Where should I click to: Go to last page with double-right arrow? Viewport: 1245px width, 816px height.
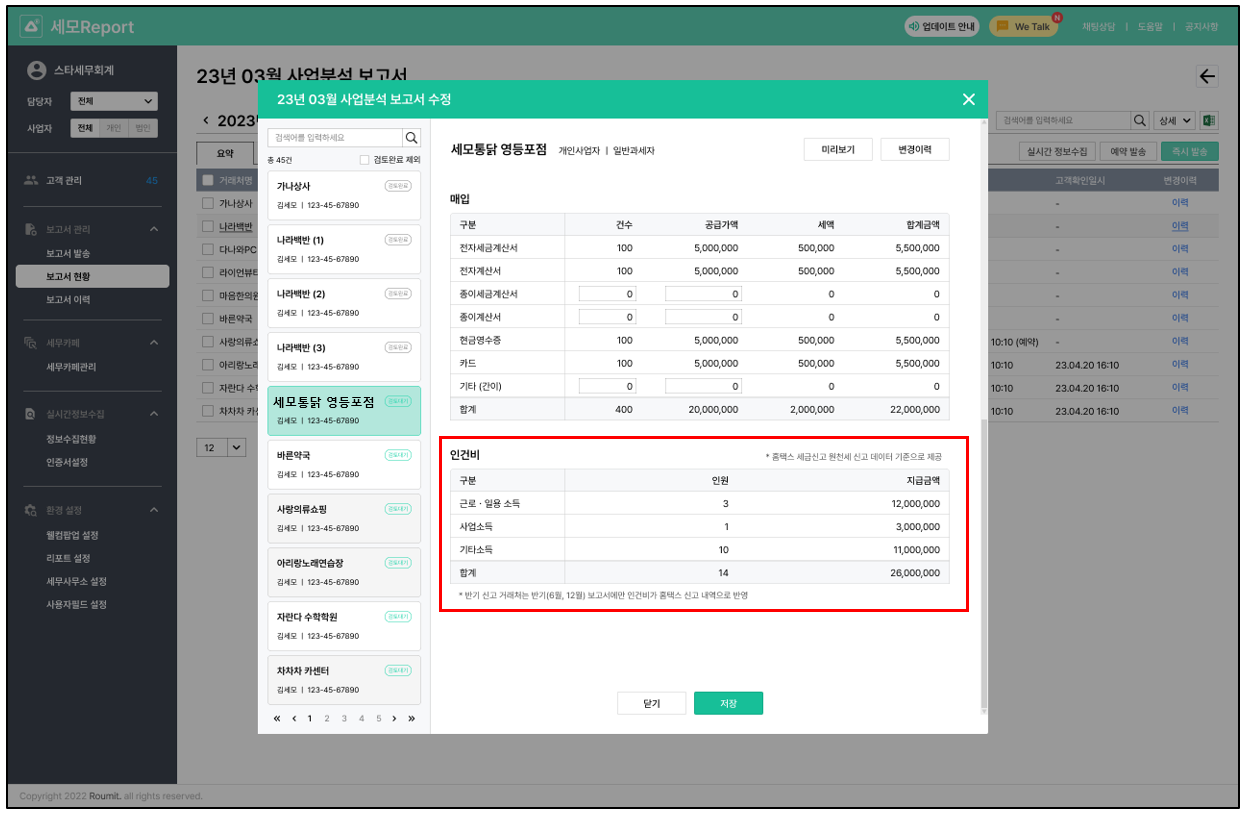point(411,718)
